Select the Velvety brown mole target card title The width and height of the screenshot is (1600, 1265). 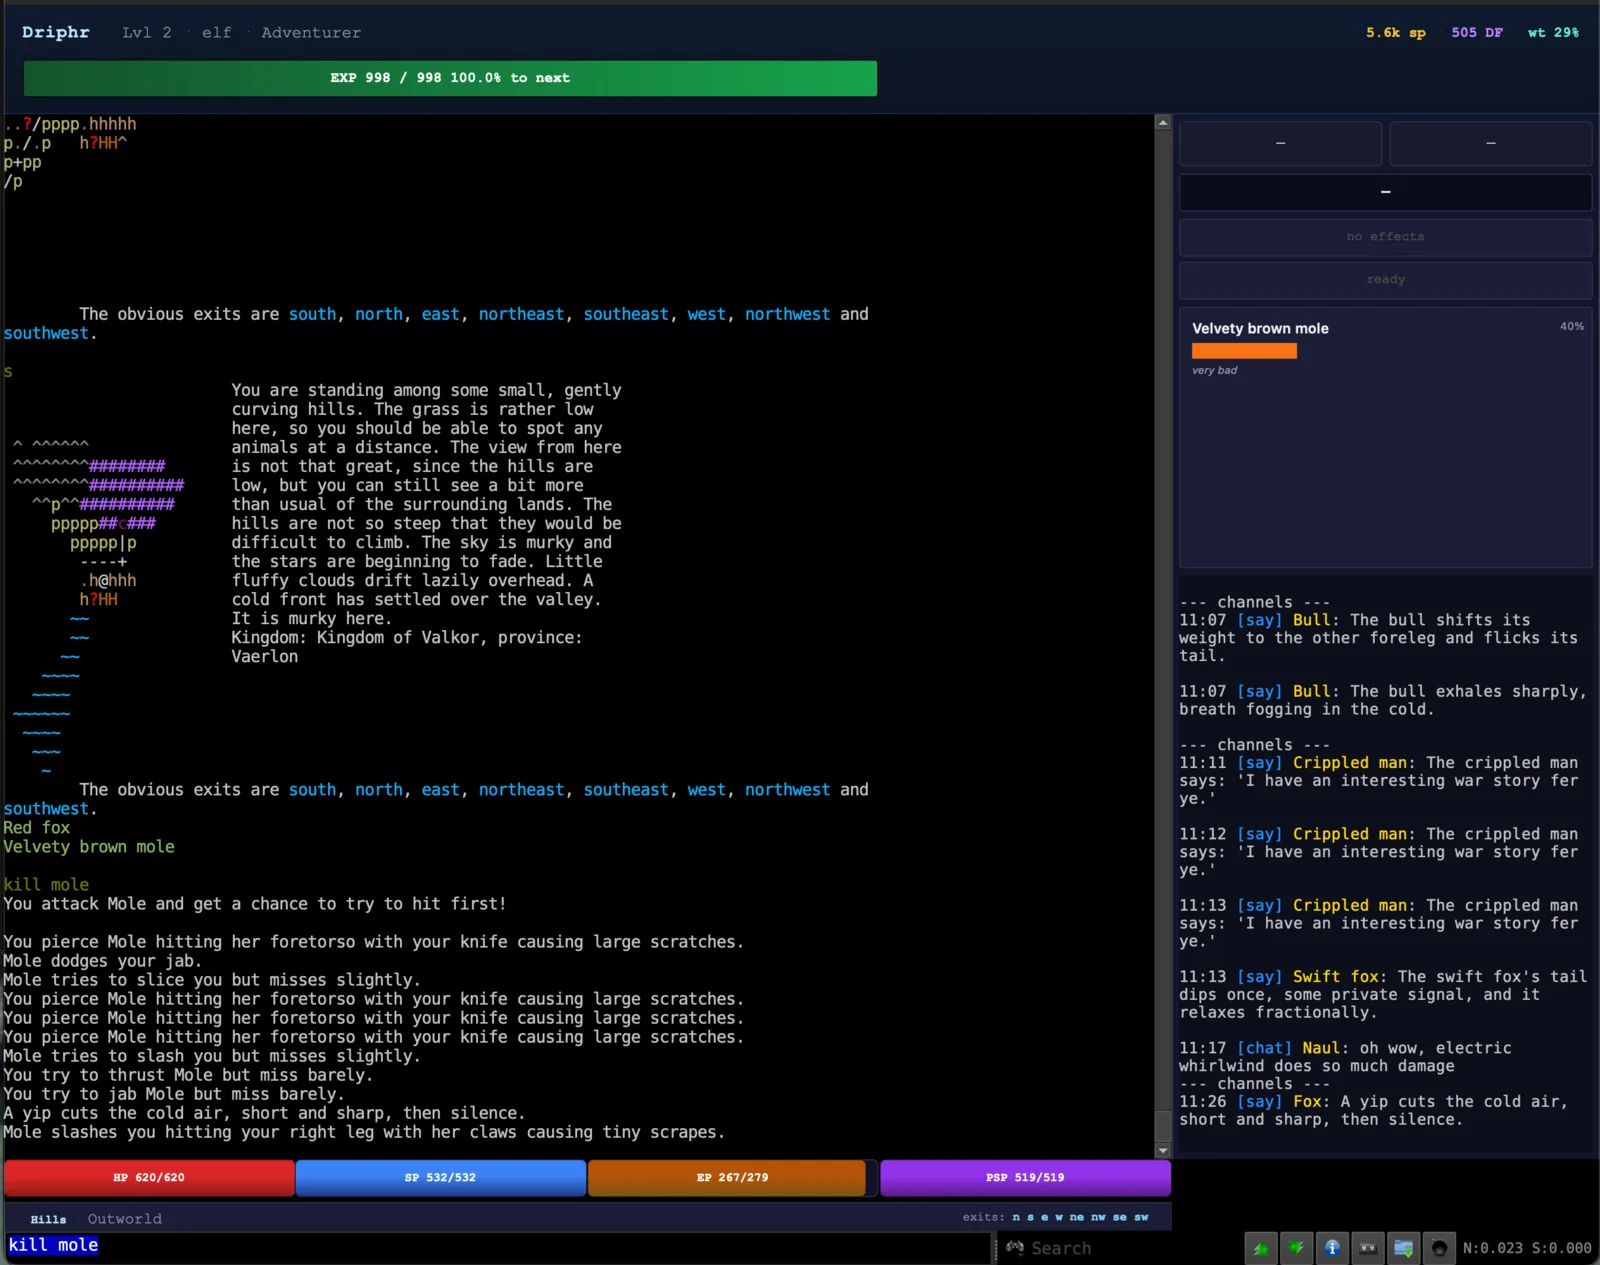point(1260,328)
